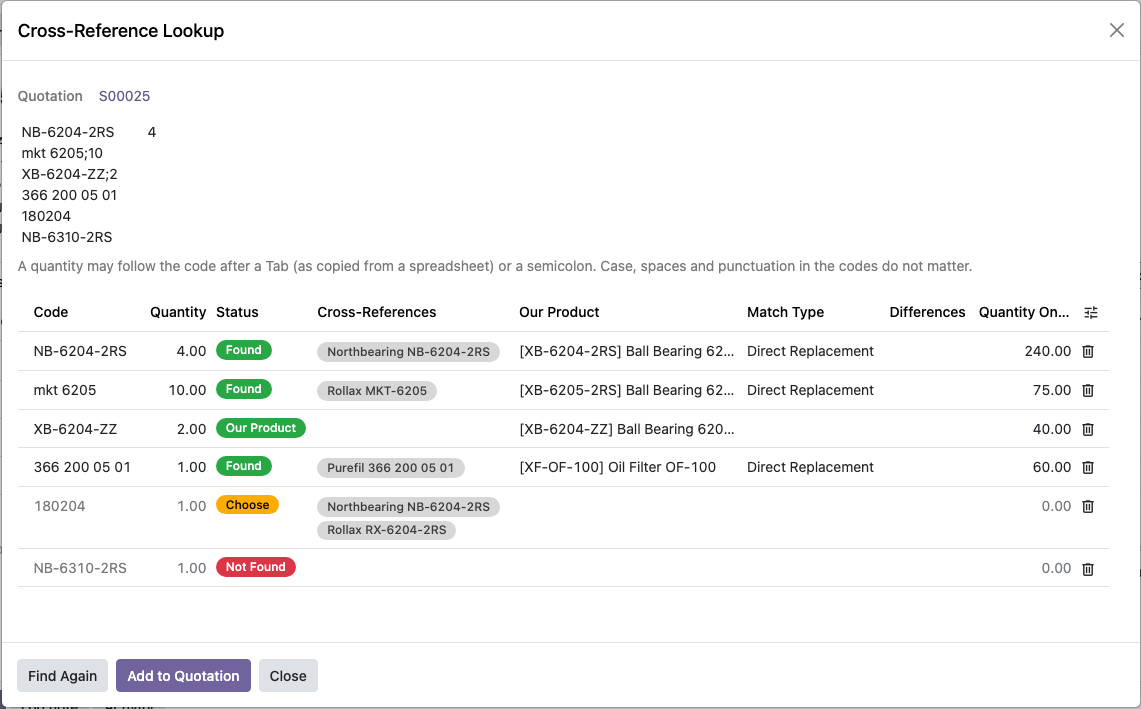
Task: Delete the mkt 6205 row using trash icon
Action: (1088, 391)
